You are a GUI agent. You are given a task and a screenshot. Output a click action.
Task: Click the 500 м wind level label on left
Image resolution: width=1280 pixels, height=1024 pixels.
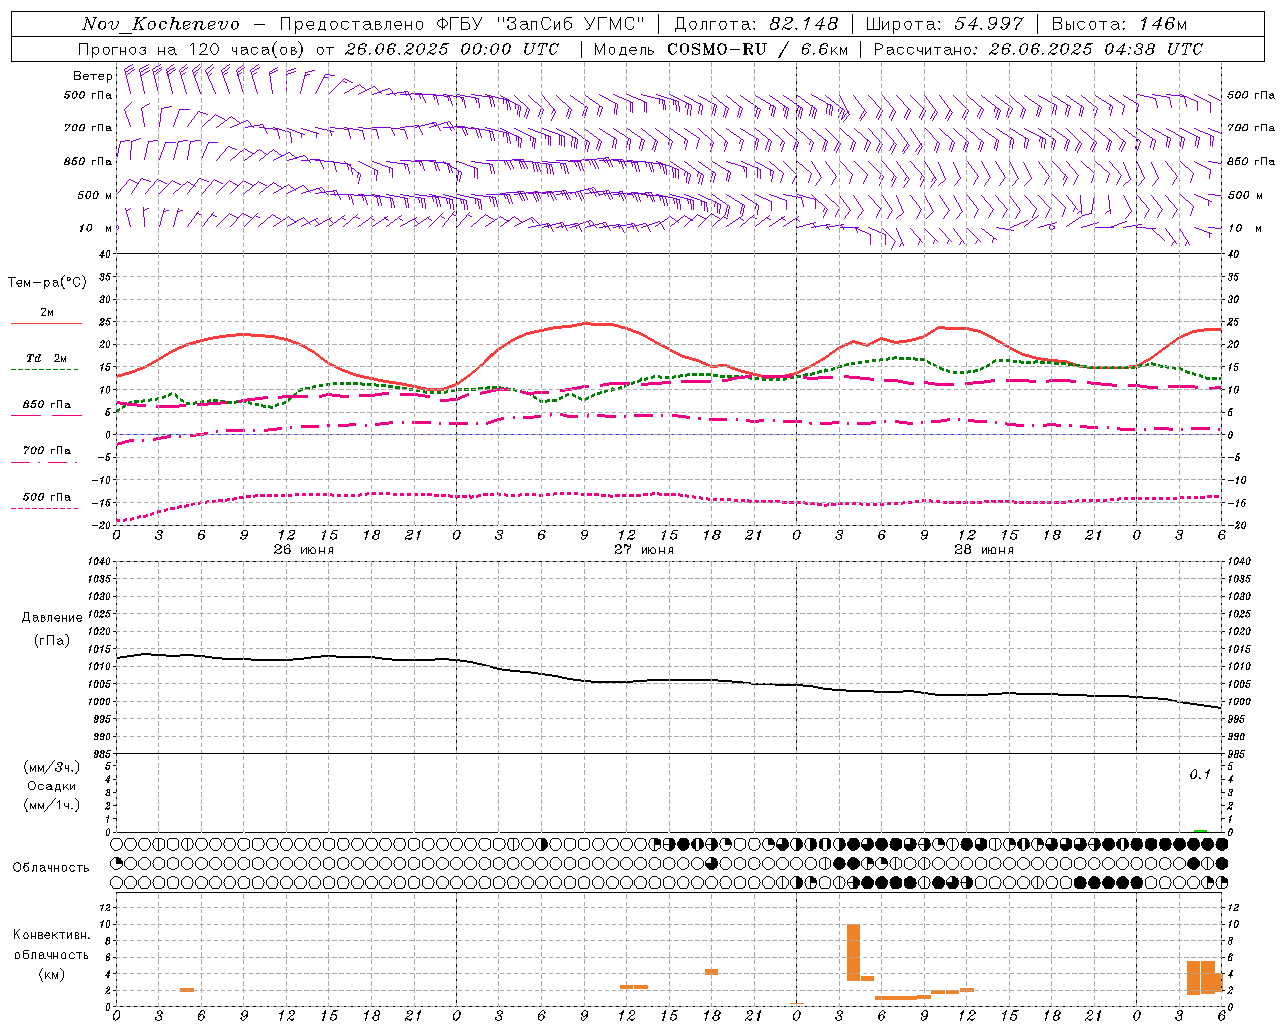[x=95, y=195]
